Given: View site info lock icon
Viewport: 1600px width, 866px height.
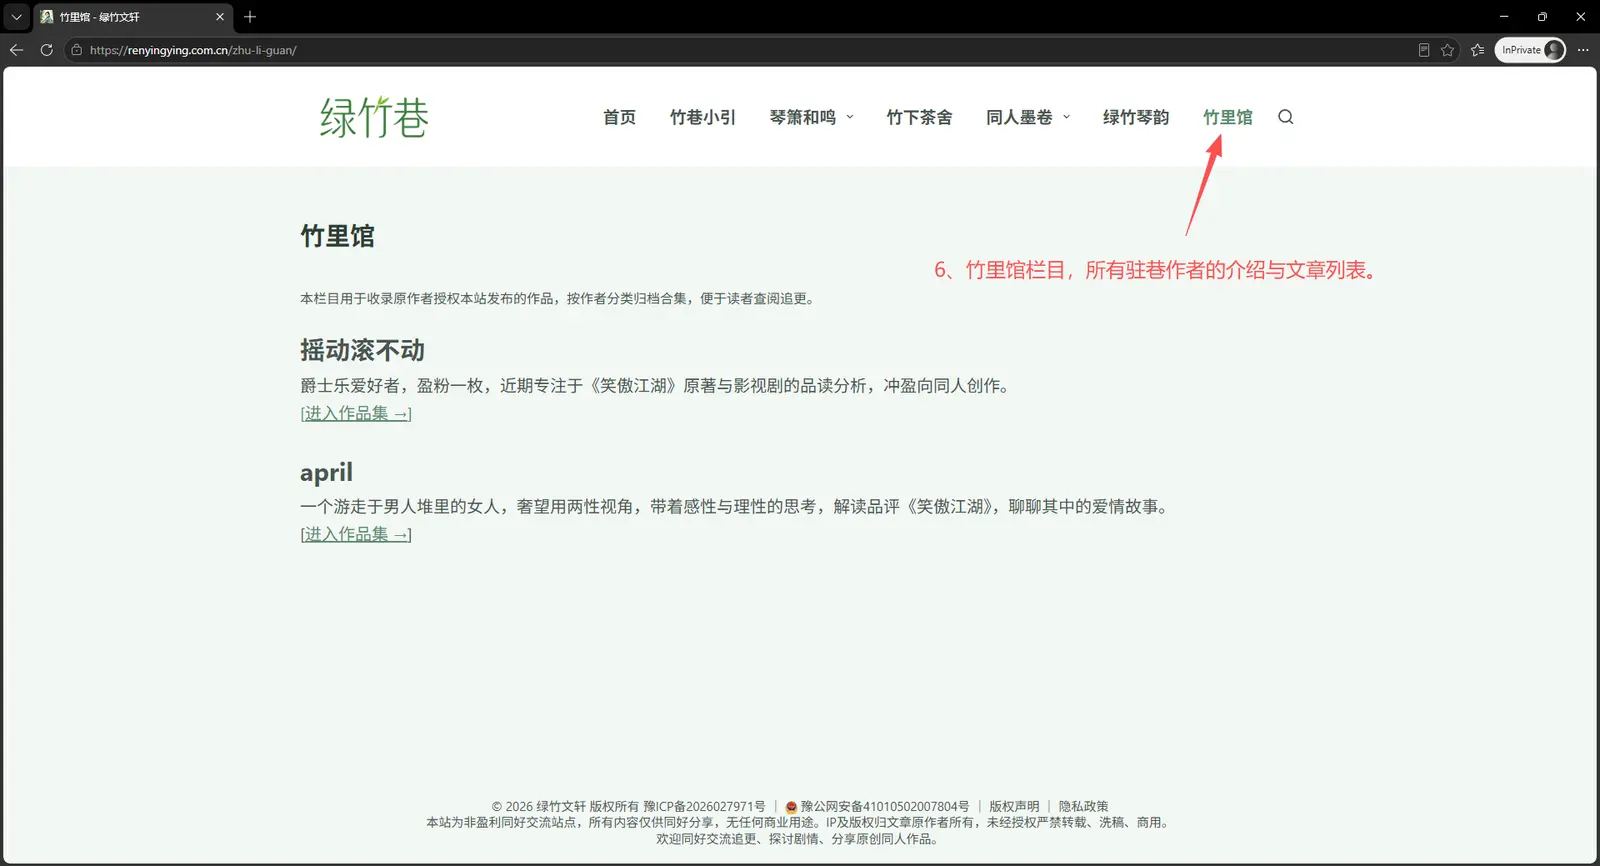Looking at the screenshot, I should [76, 50].
